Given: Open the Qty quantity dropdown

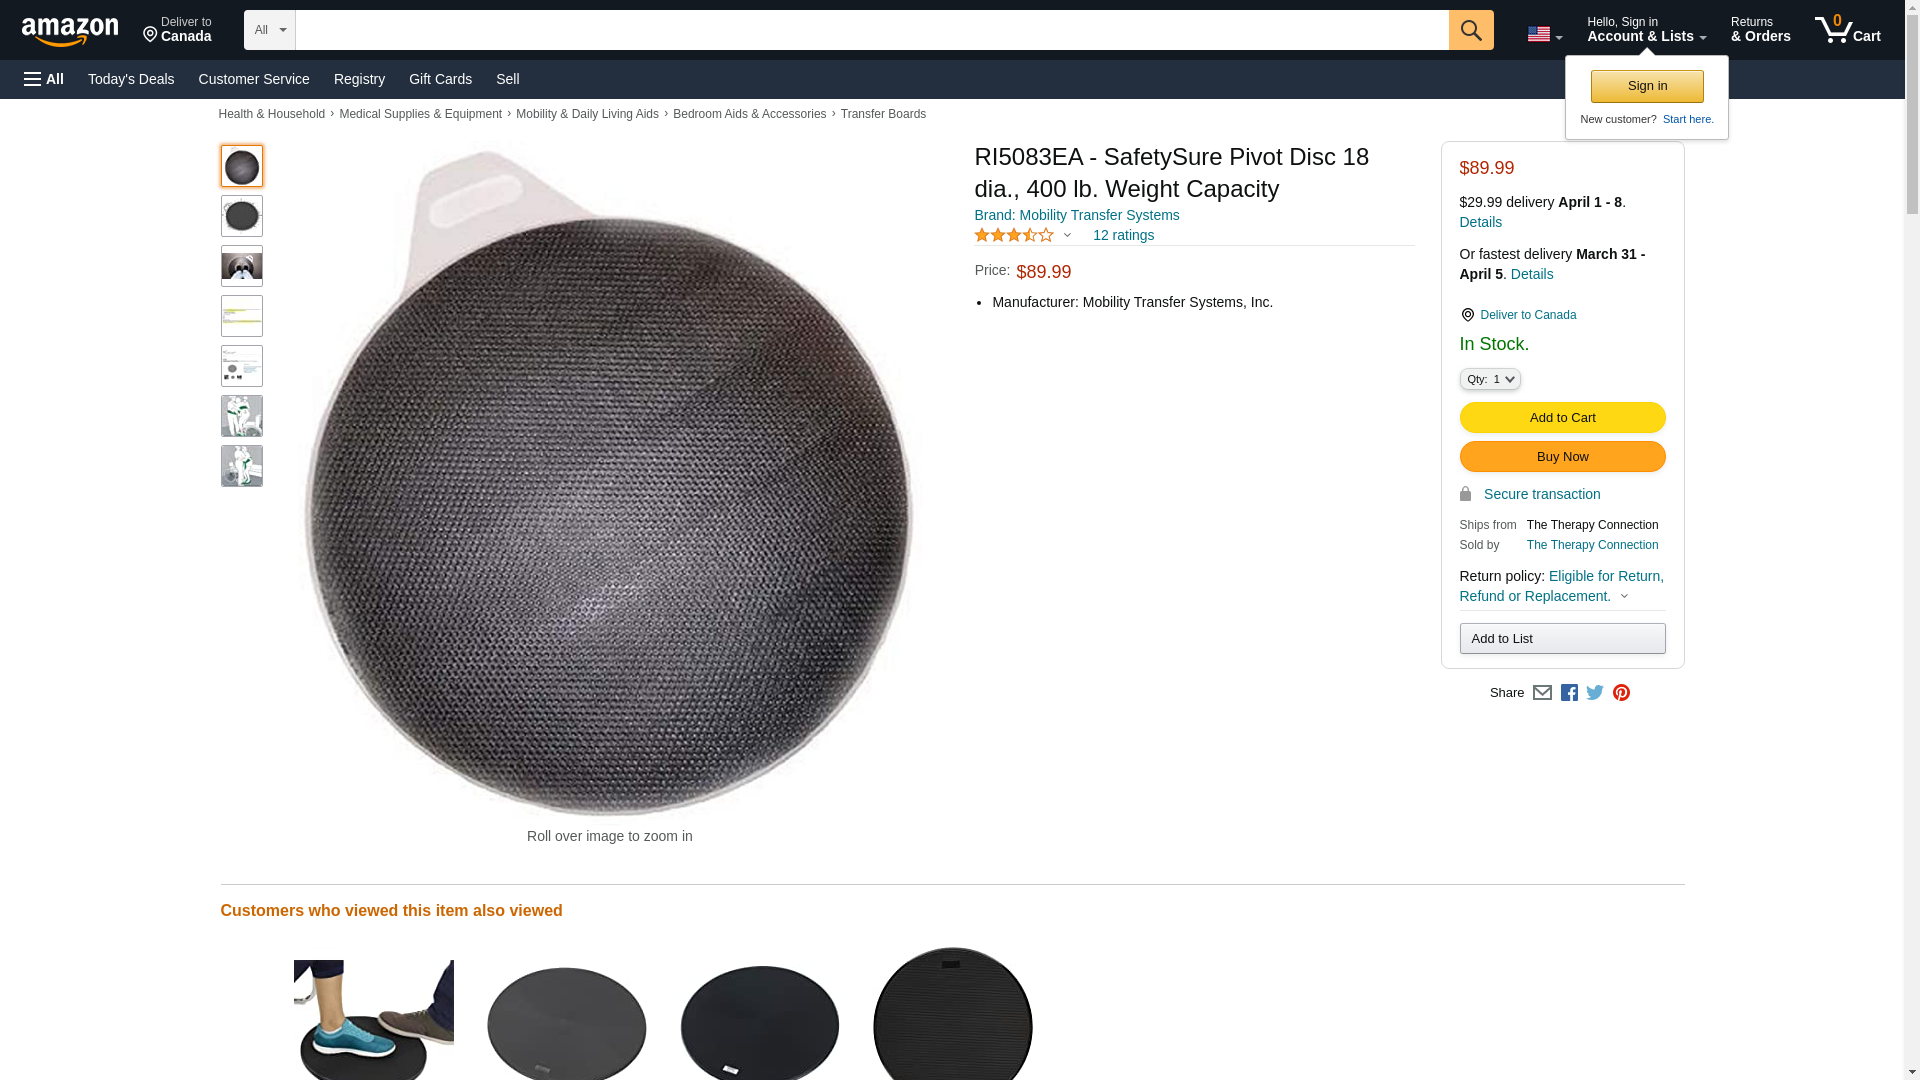Looking at the screenshot, I should pos(1489,379).
